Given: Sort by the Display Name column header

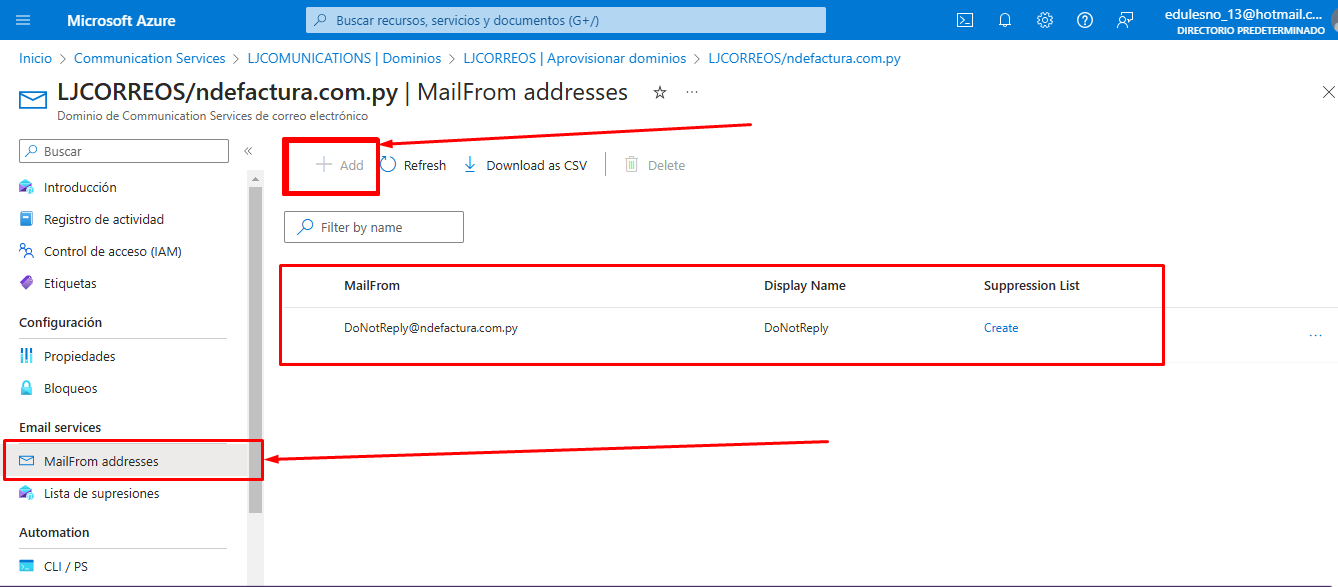Looking at the screenshot, I should (805, 285).
